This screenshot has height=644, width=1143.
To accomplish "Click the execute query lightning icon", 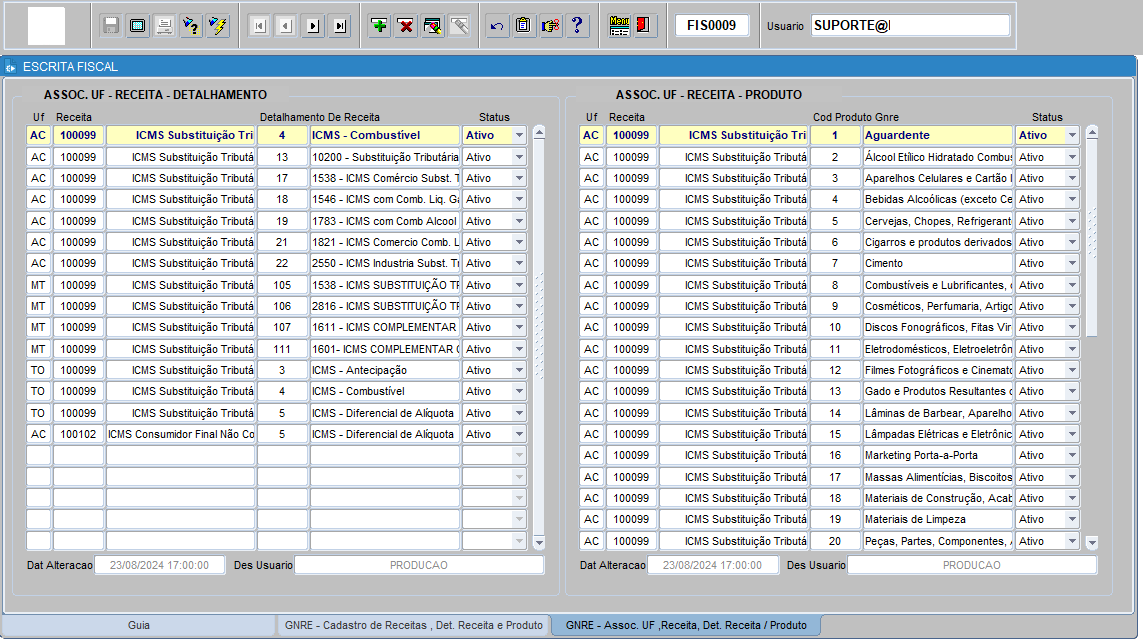I will [x=218, y=26].
